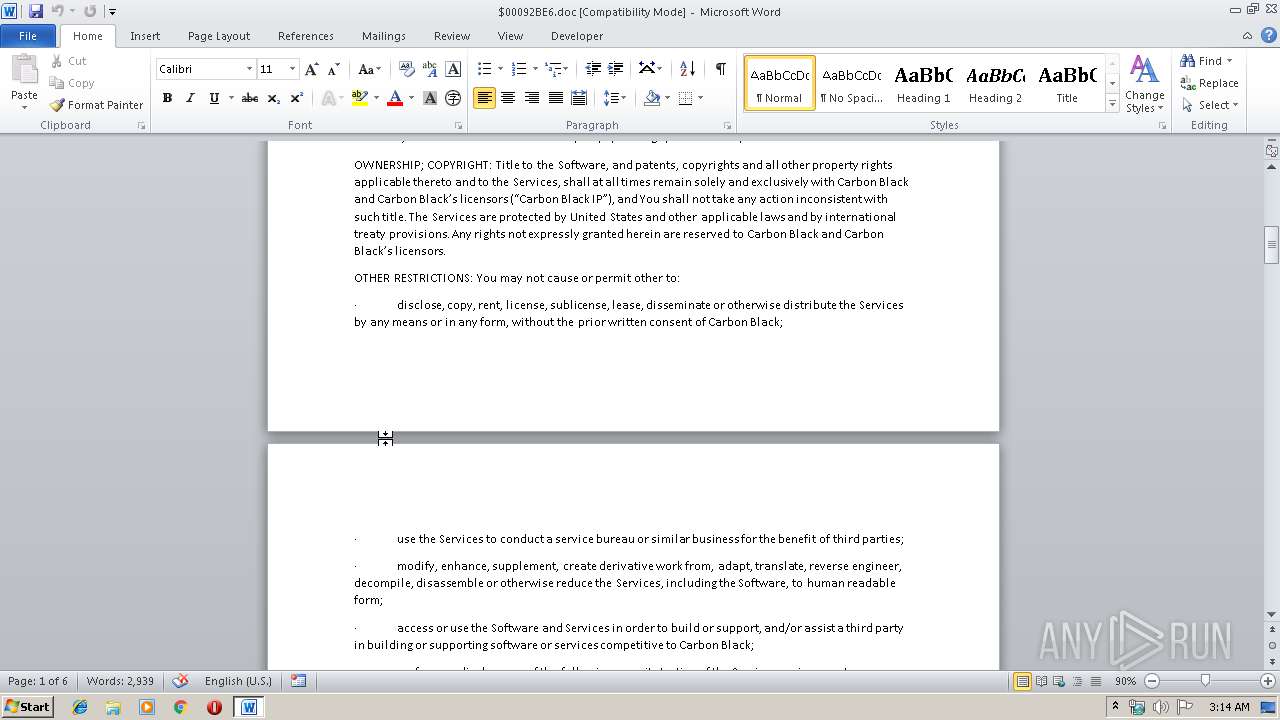Expand font color dropdown arrow

(411, 98)
